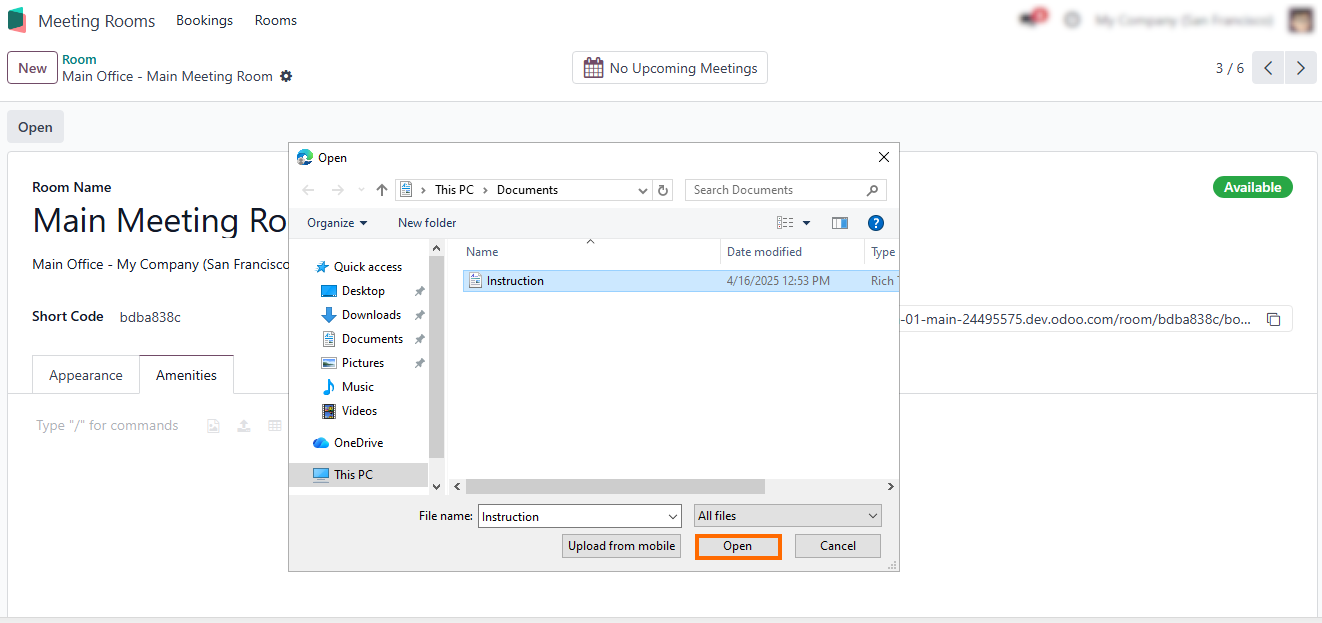Image resolution: width=1322 pixels, height=623 pixels.
Task: Click the Help question mark icon
Action: pos(875,223)
